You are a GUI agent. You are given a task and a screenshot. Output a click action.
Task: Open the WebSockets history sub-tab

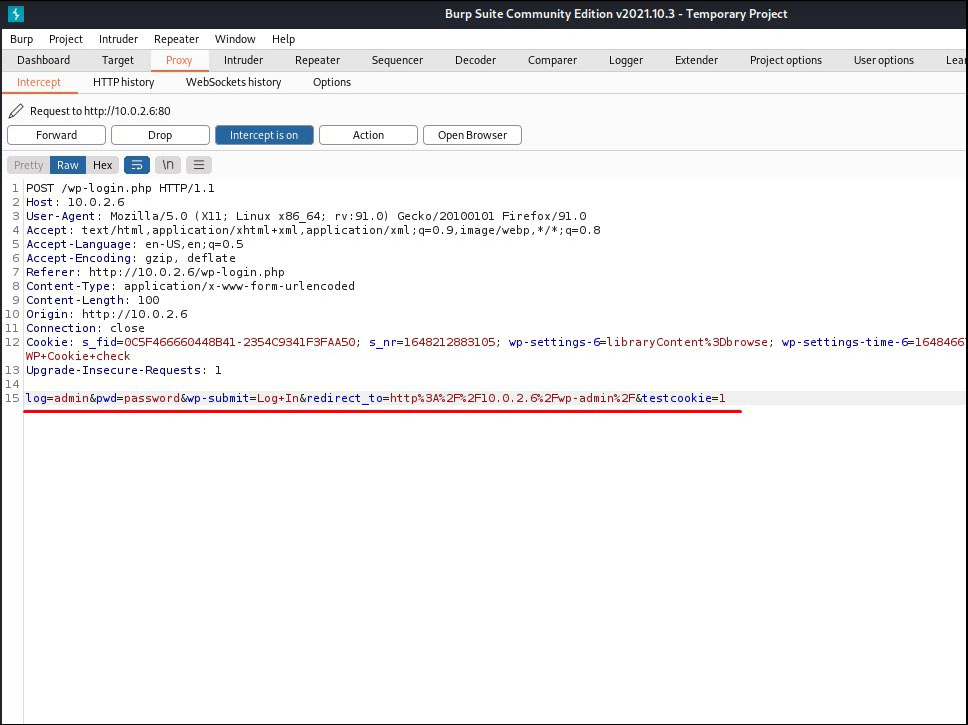[x=233, y=83]
